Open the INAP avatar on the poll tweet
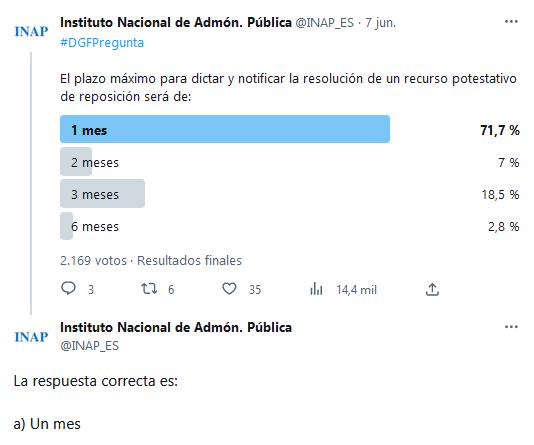The height and width of the screenshot is (445, 534). tap(31, 31)
